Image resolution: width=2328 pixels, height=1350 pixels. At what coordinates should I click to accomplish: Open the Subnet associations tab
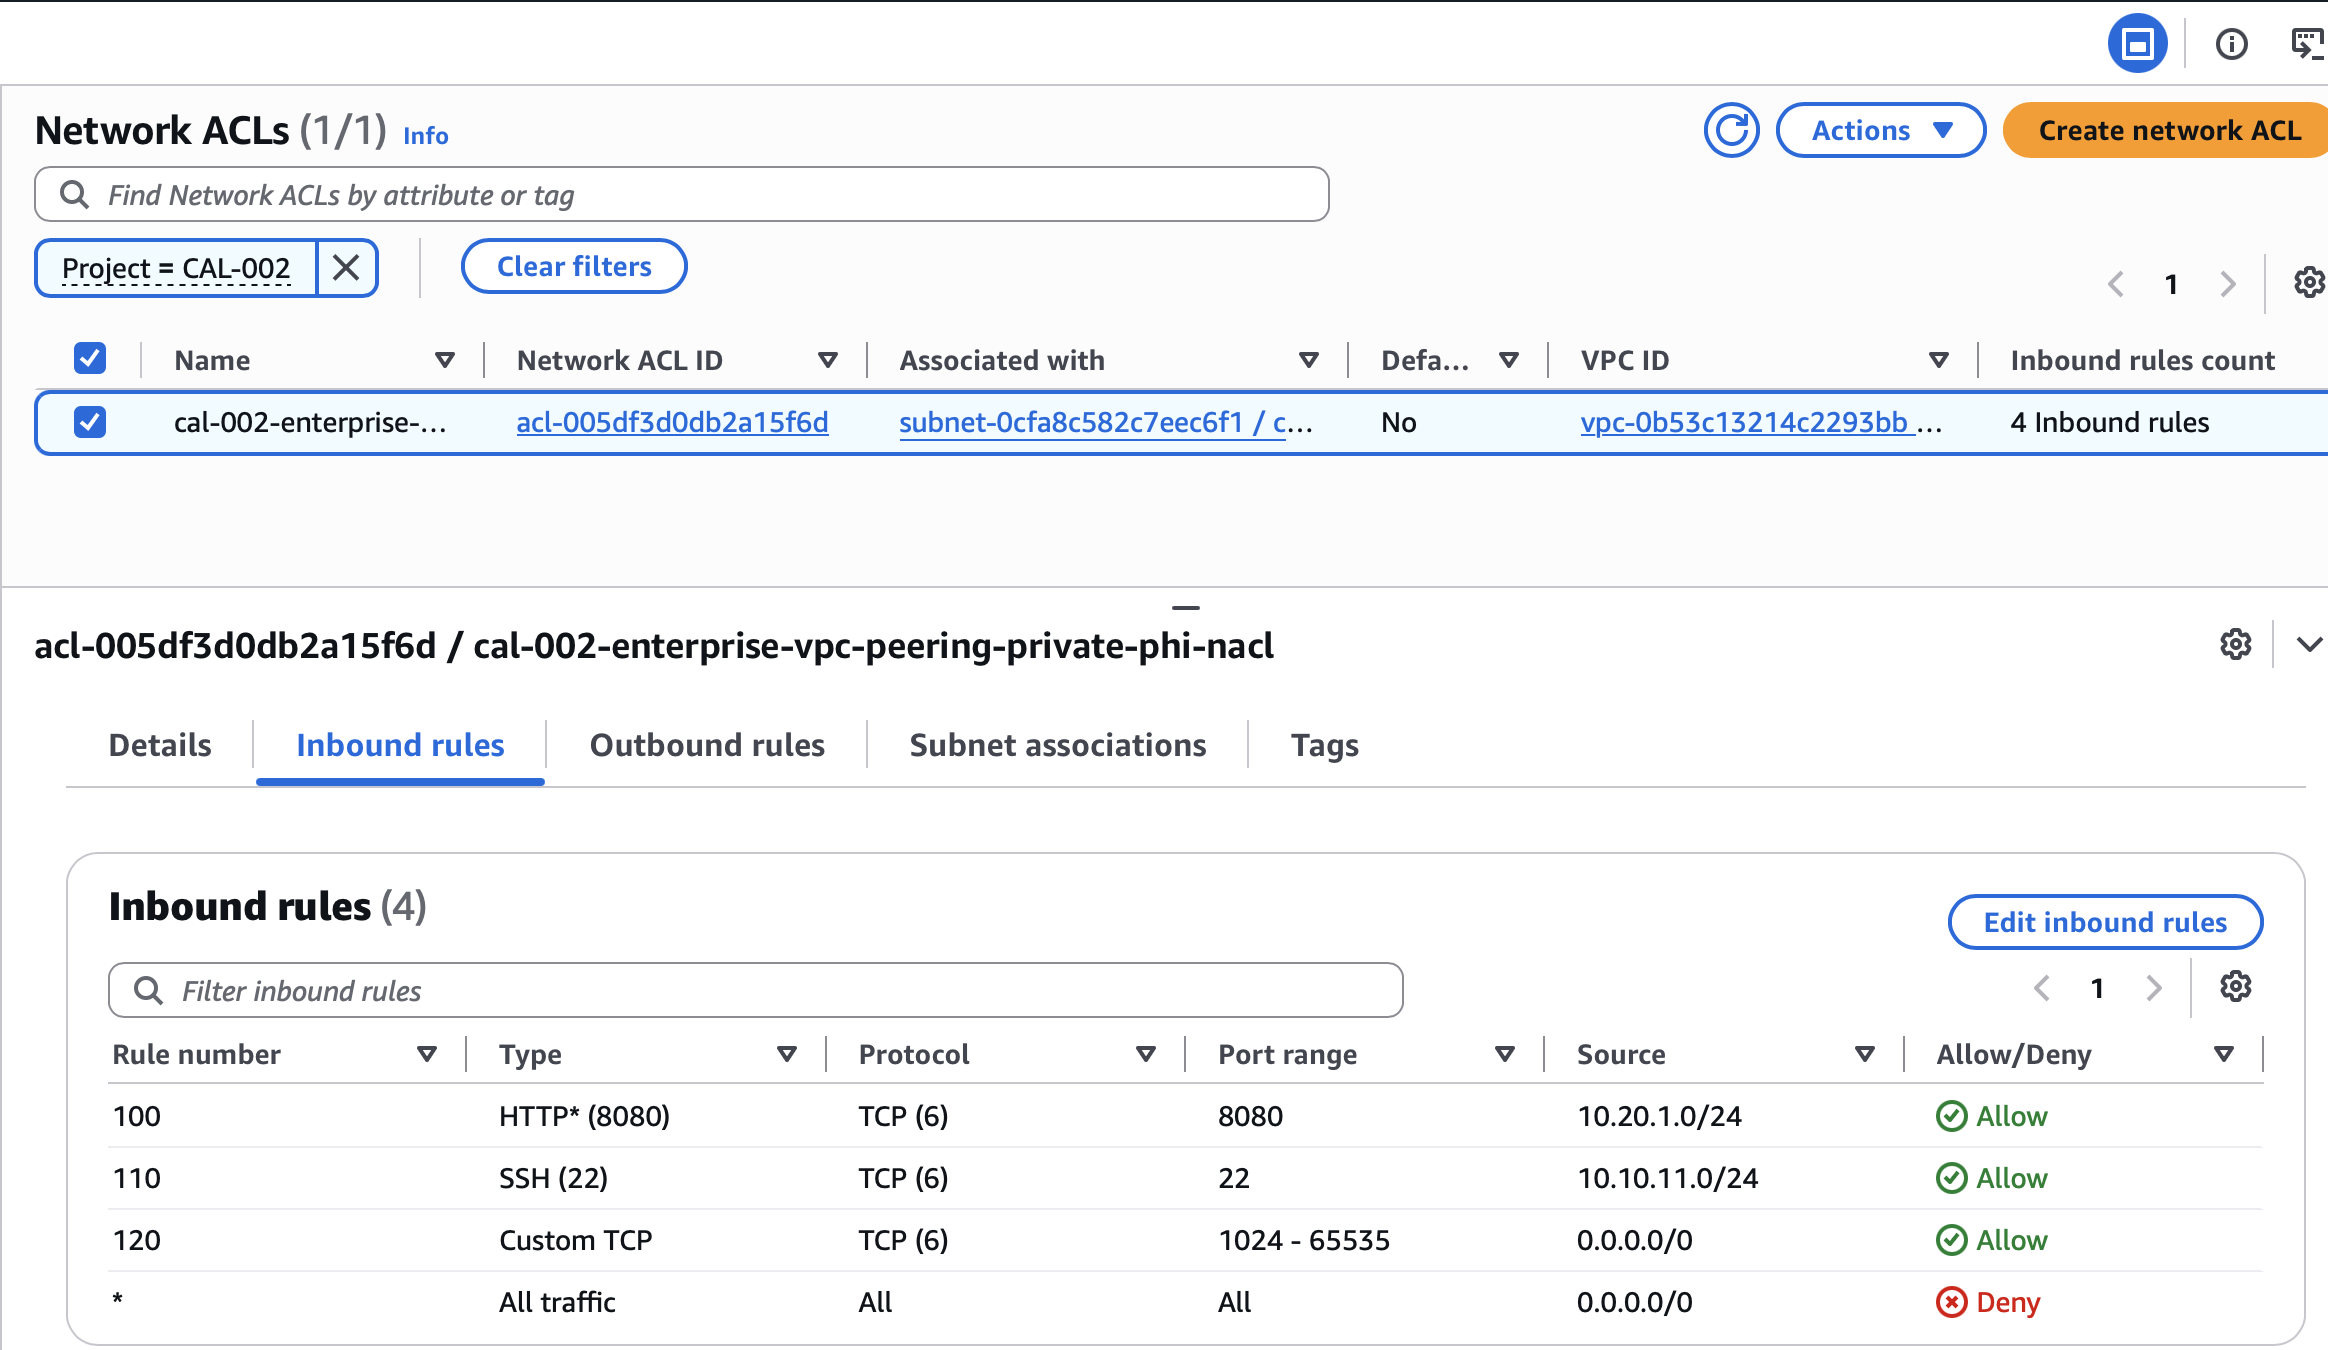1058,745
